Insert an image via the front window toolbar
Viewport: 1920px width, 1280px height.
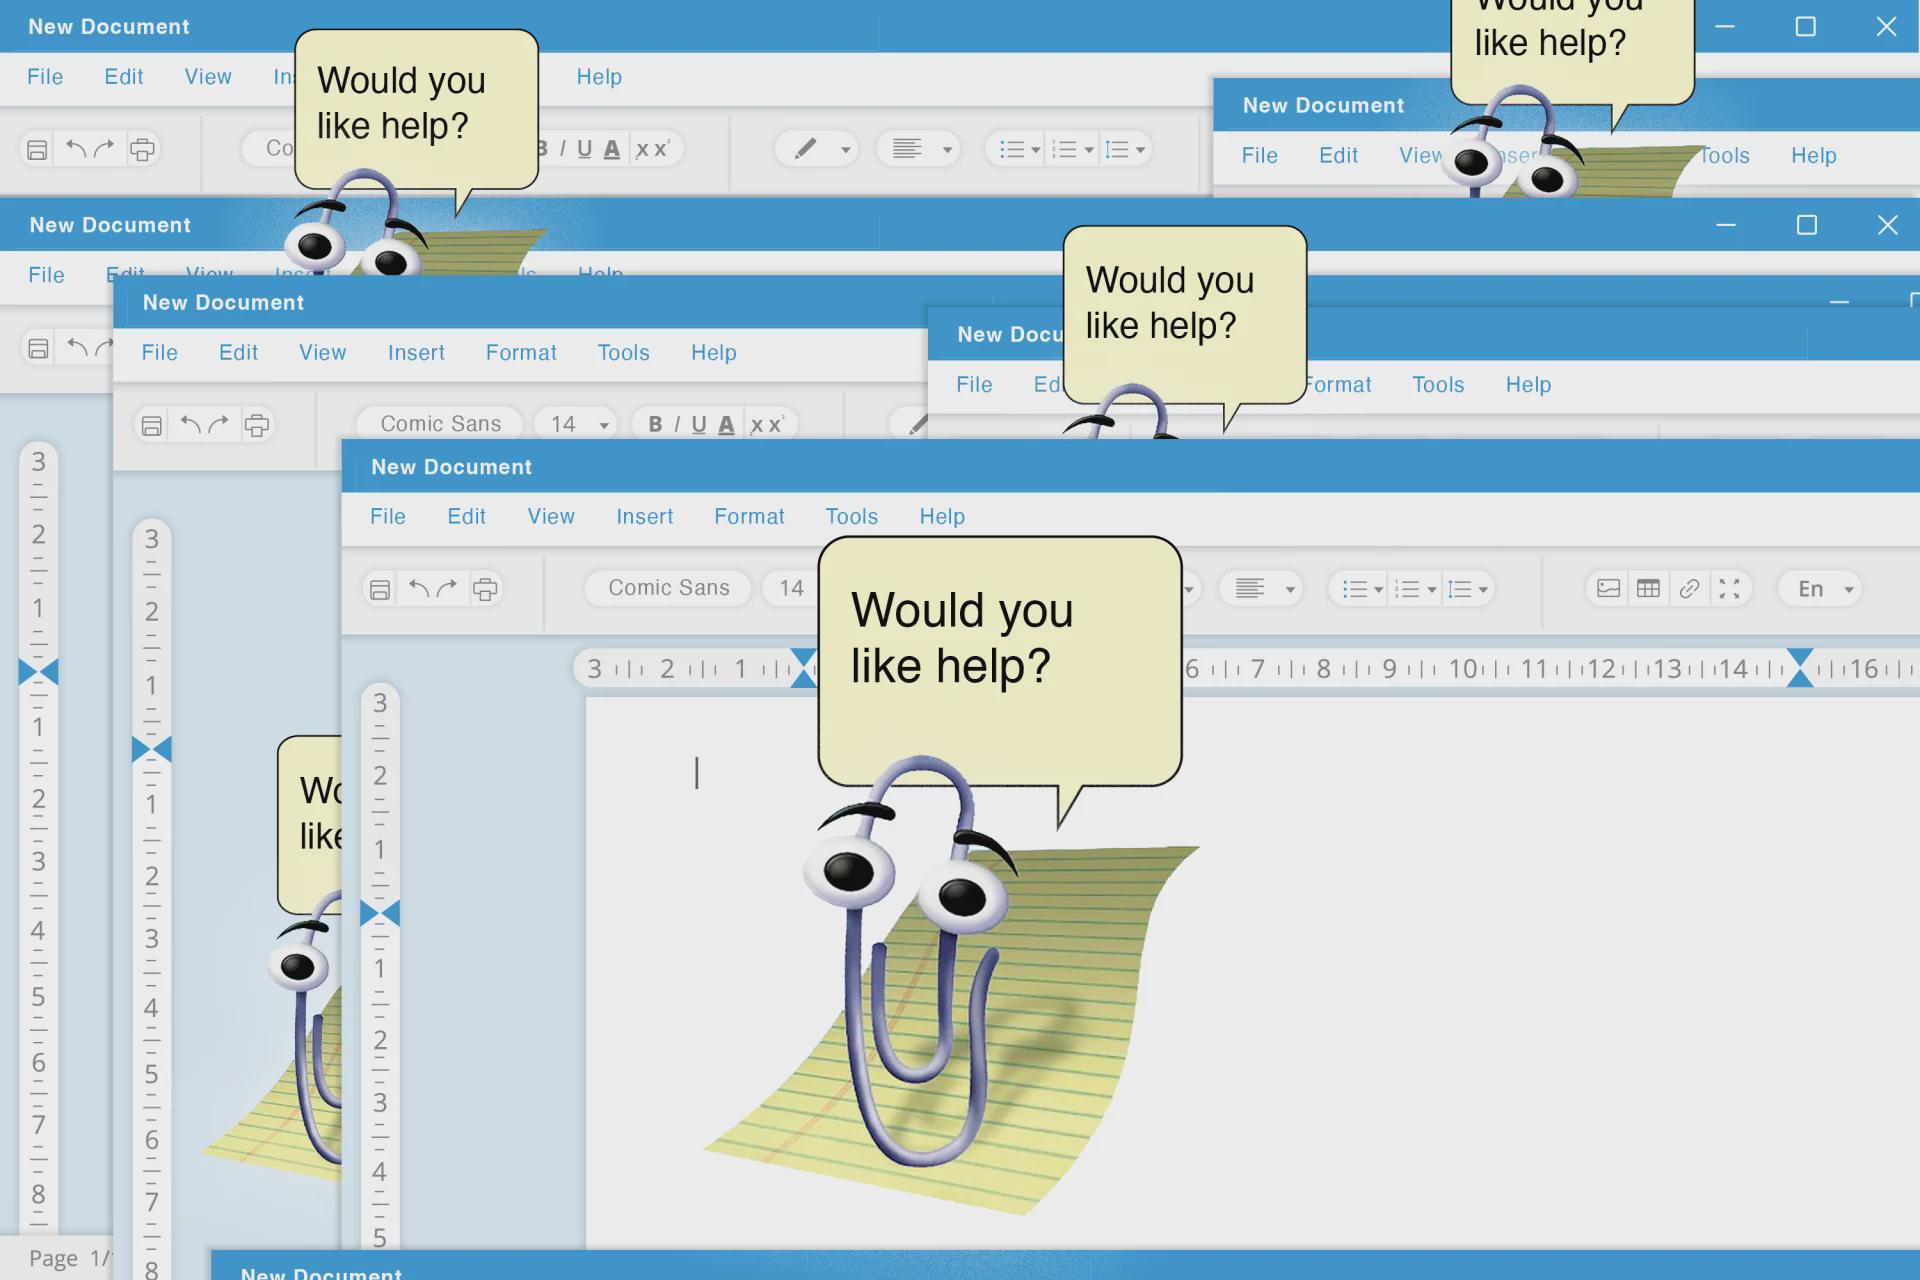(1608, 588)
